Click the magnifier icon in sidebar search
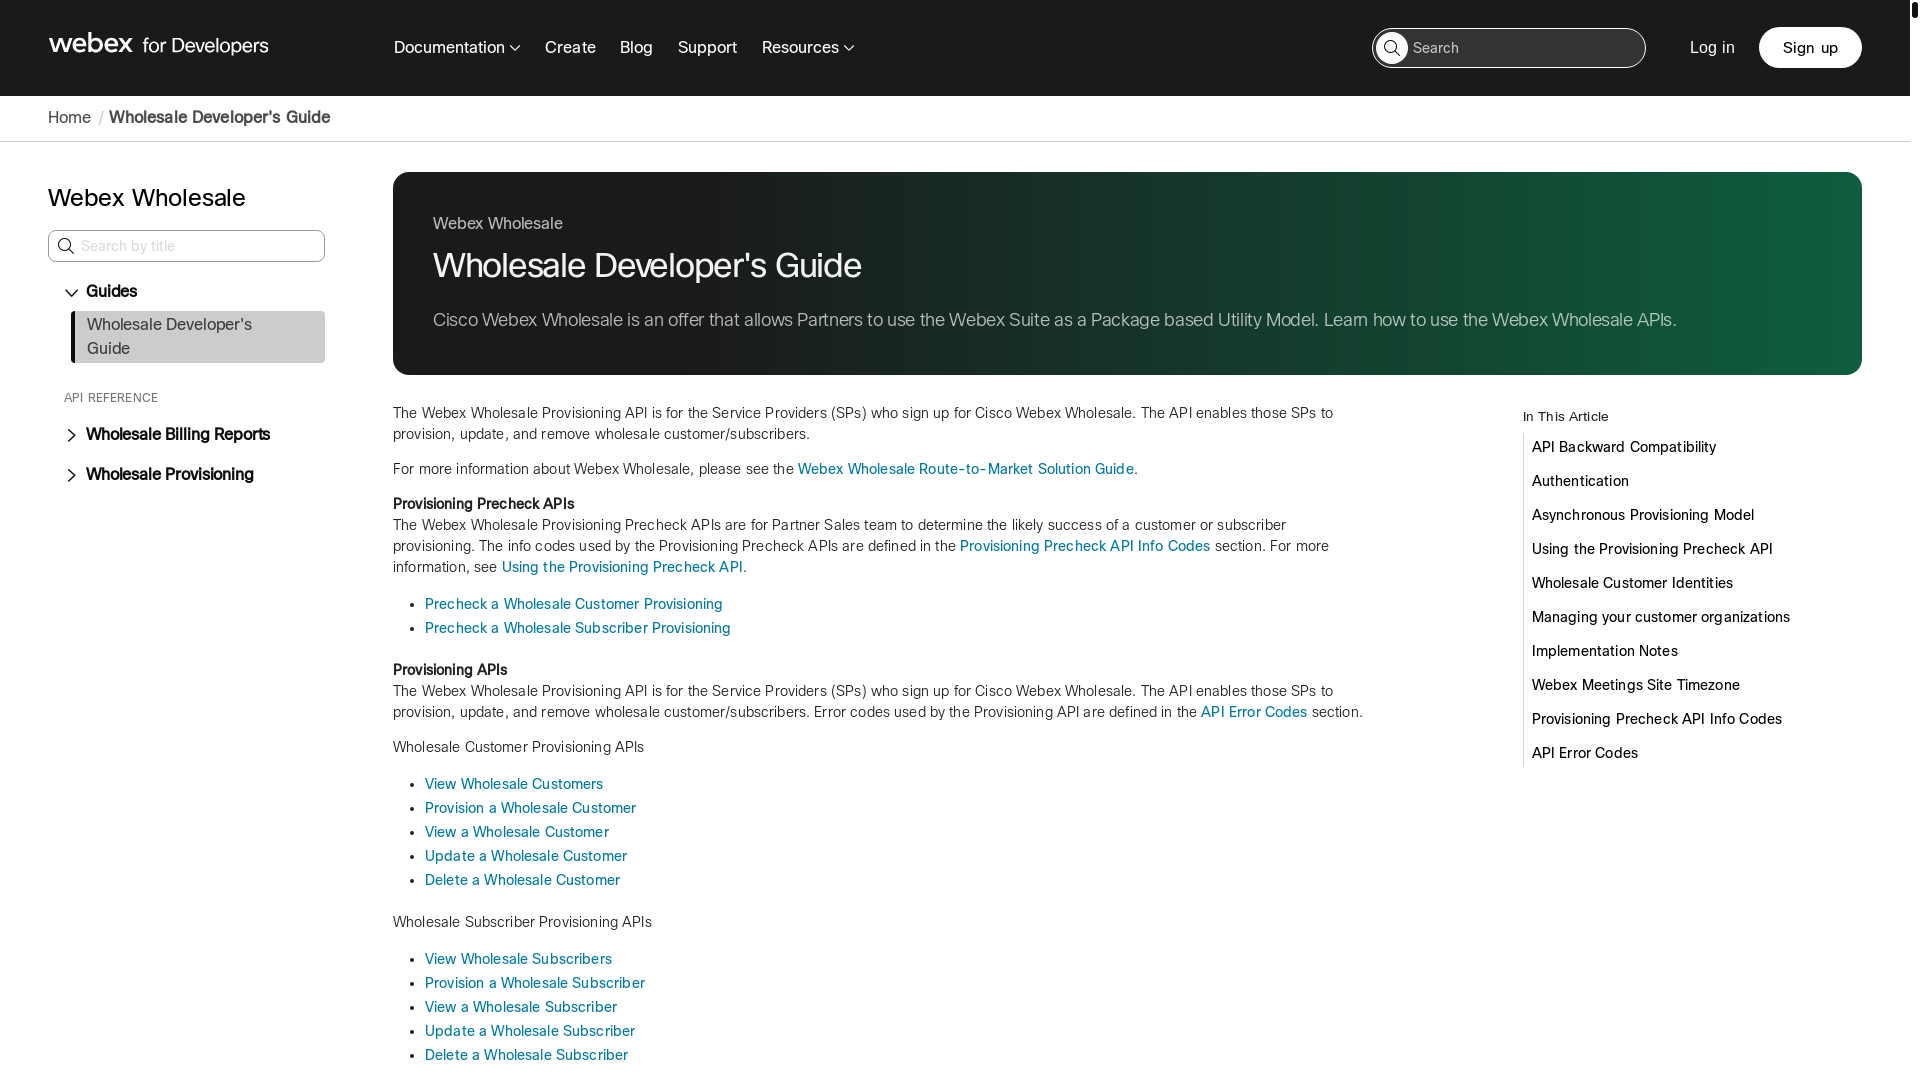 tap(66, 246)
